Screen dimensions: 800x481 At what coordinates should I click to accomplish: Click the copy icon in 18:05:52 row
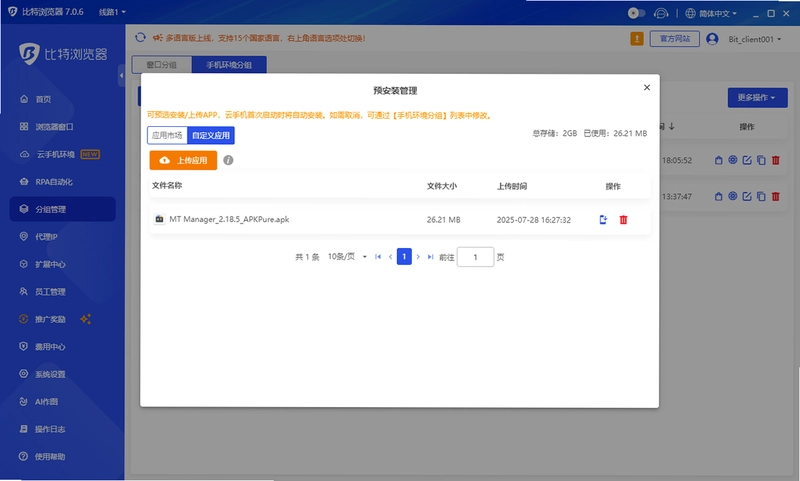click(x=761, y=160)
